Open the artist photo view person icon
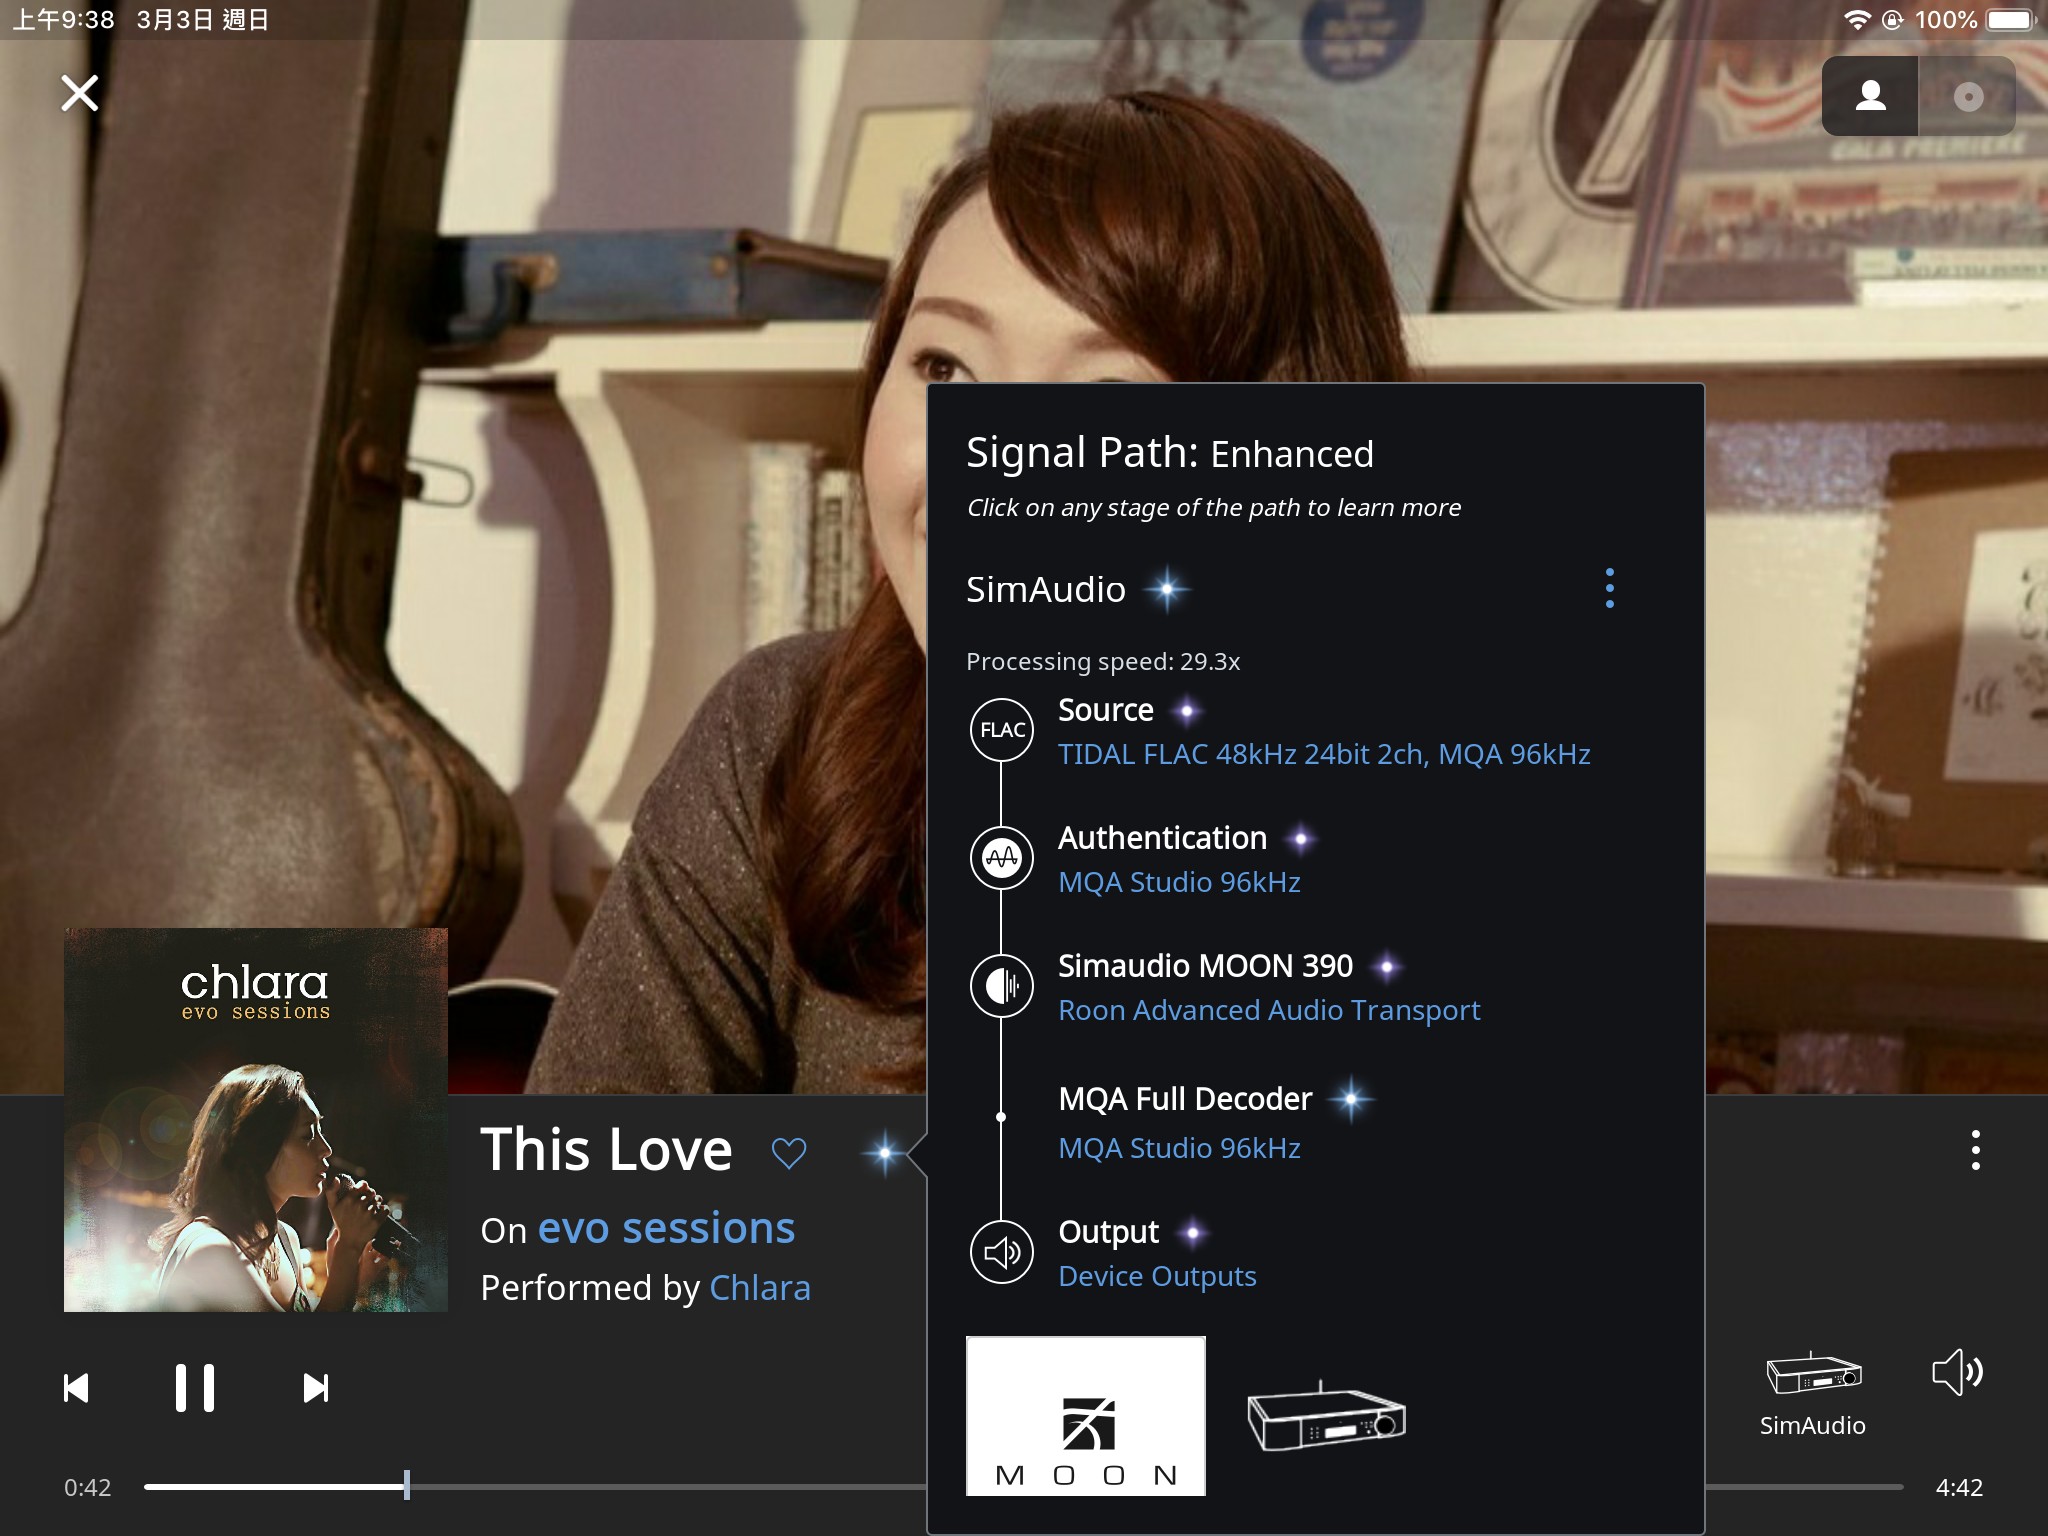The image size is (2048, 1536). click(1870, 96)
